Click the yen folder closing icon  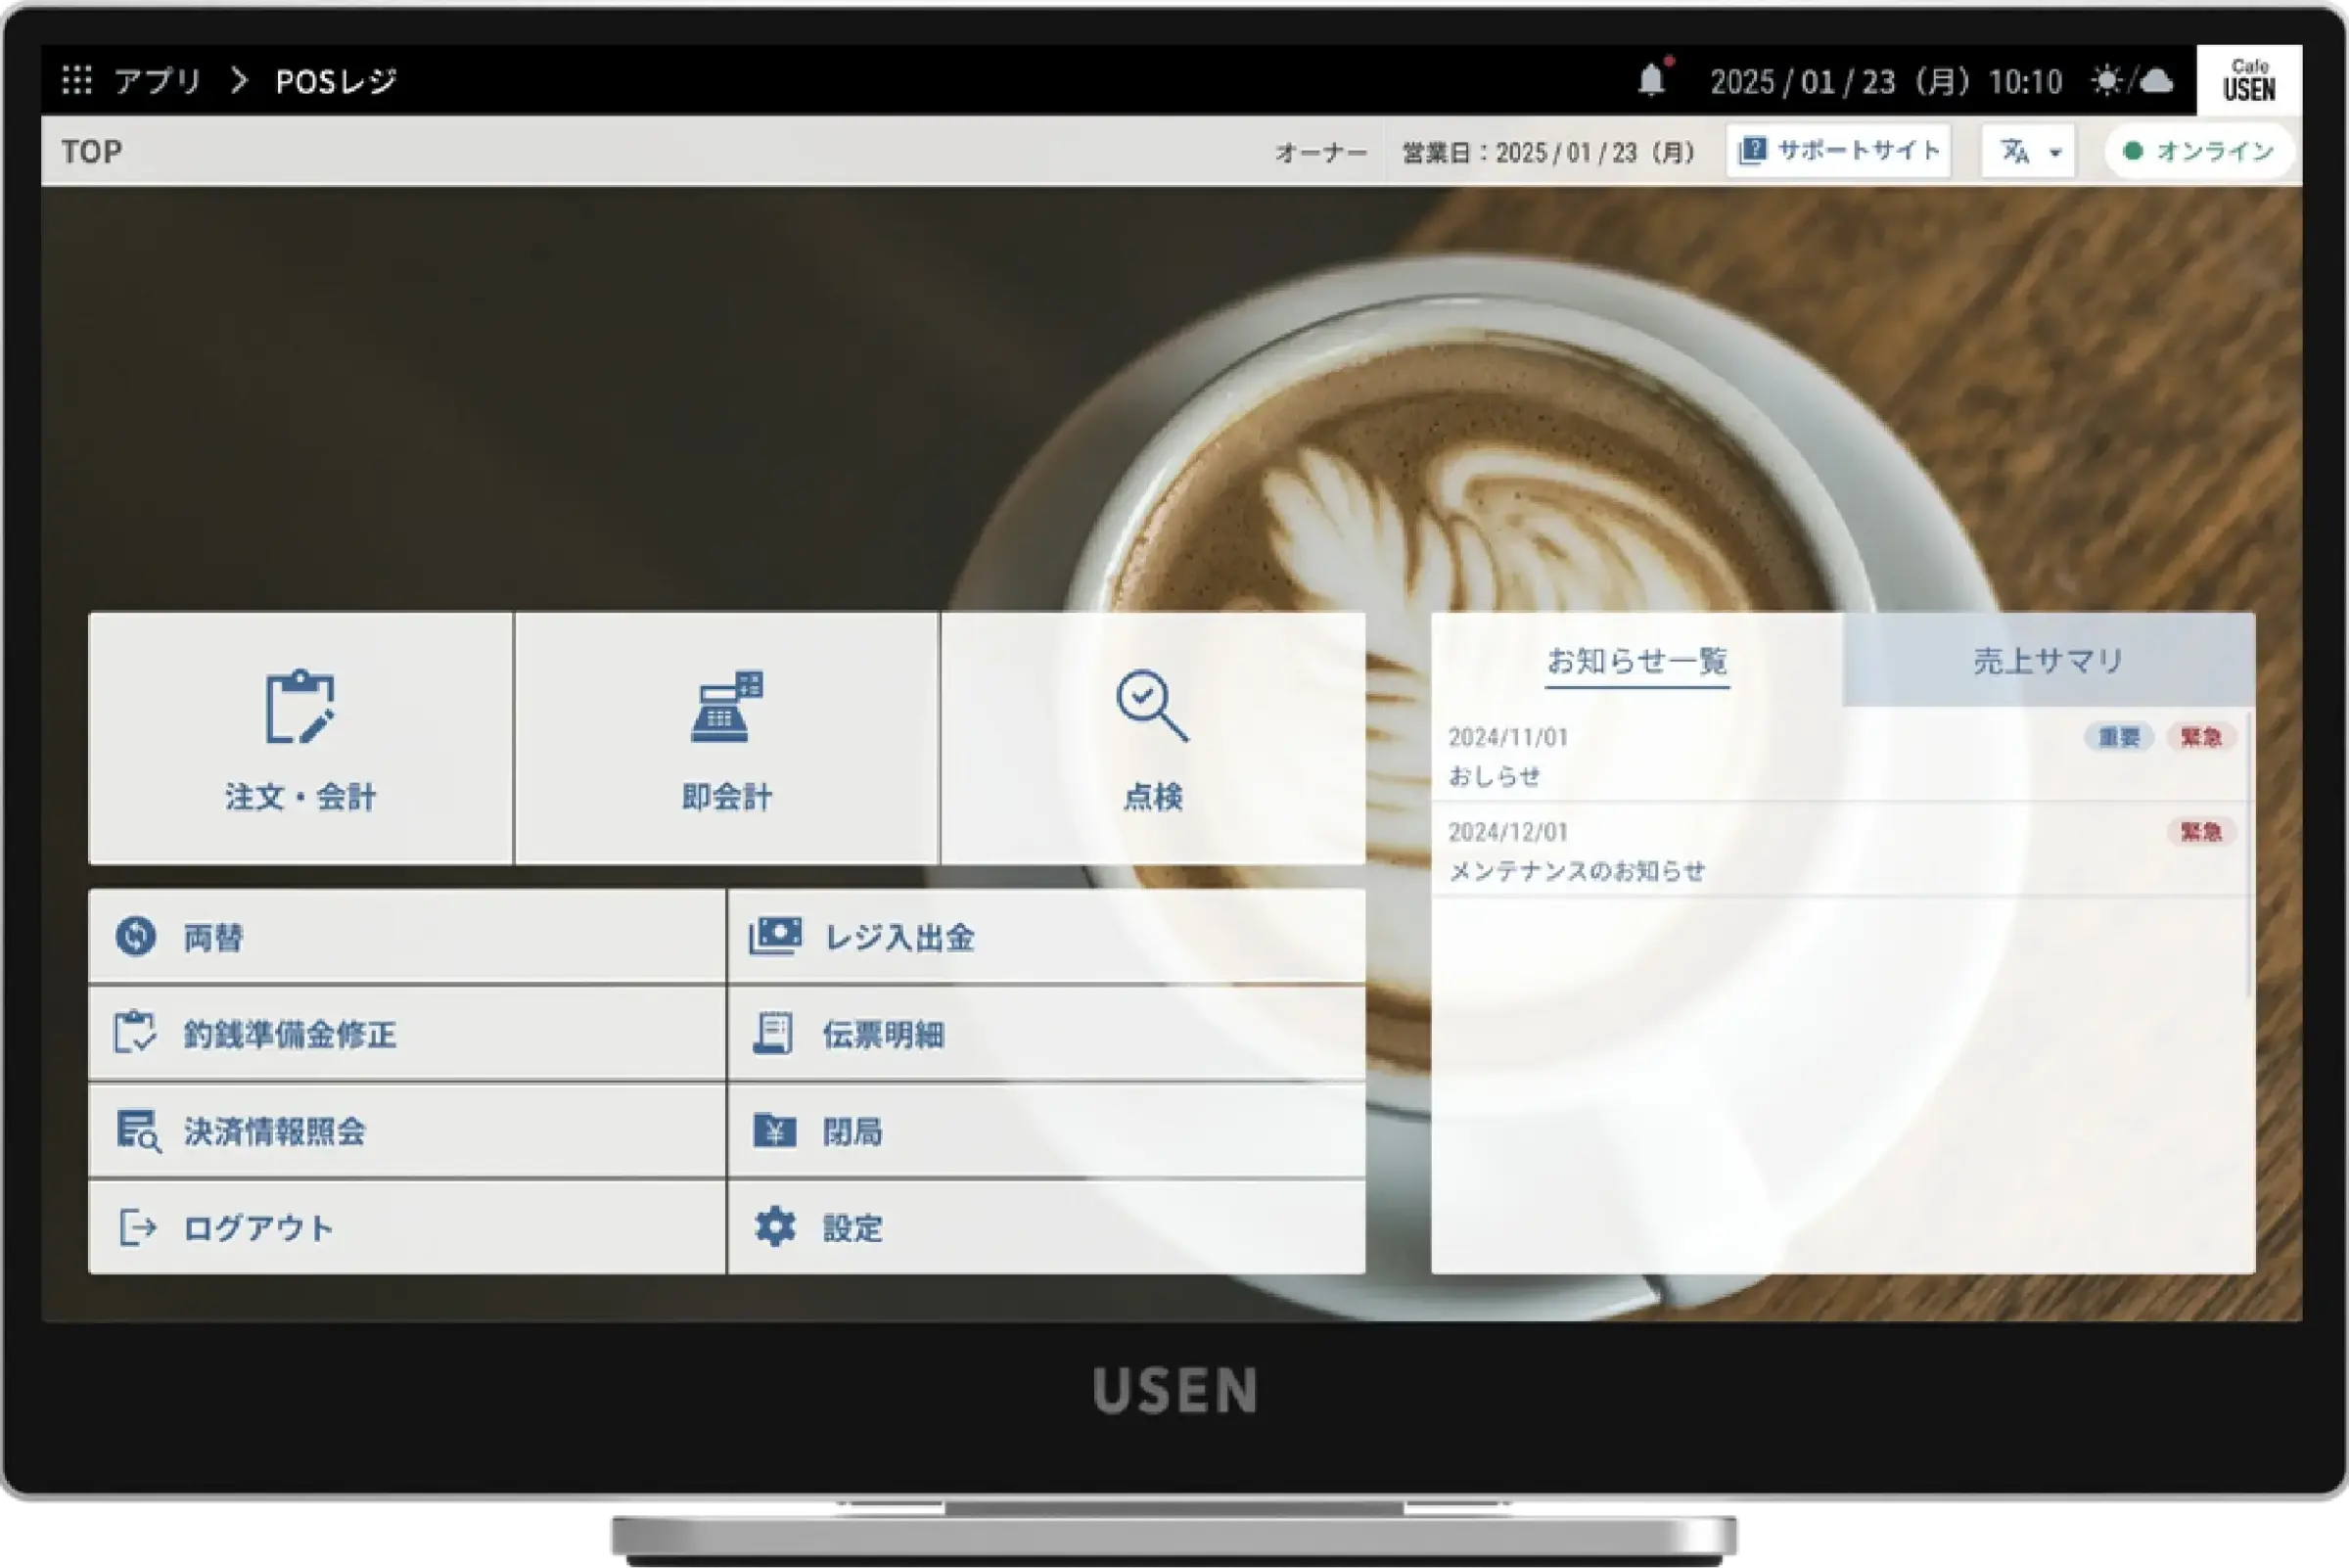(774, 1131)
